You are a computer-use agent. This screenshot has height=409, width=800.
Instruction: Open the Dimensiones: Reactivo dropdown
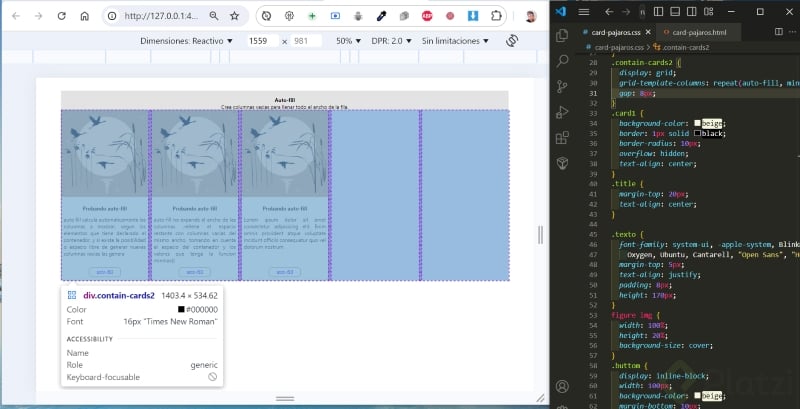(186, 41)
